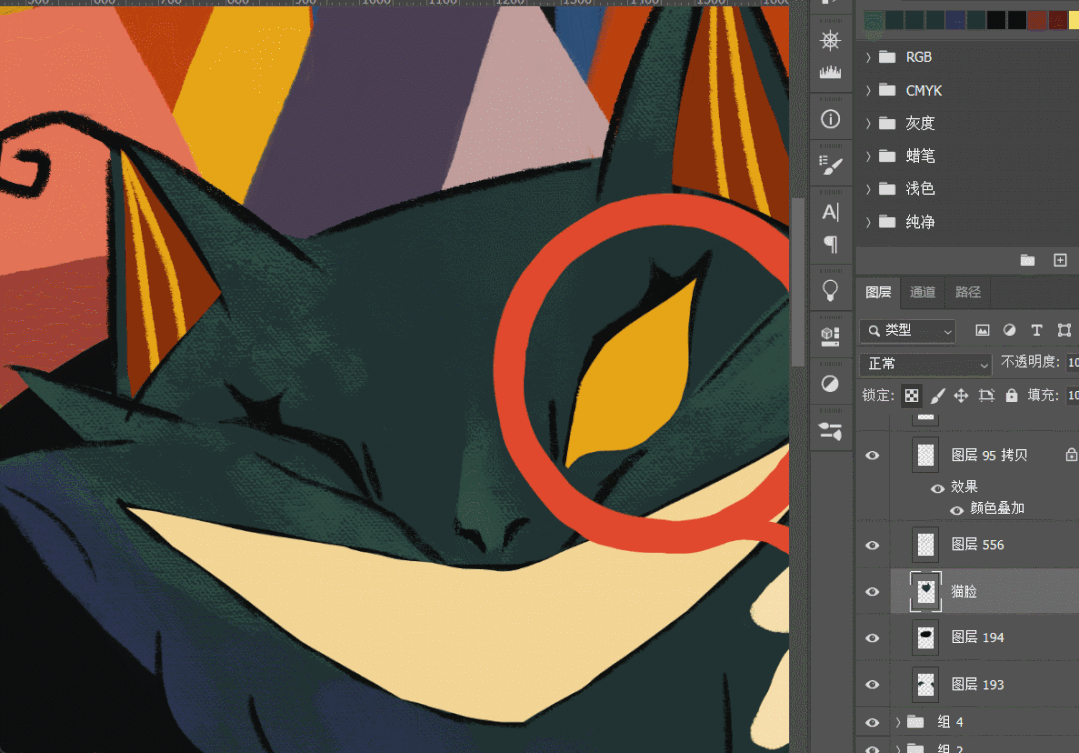The image size is (1079, 753).
Task: Switch to the 图层 tab
Action: tap(878, 293)
